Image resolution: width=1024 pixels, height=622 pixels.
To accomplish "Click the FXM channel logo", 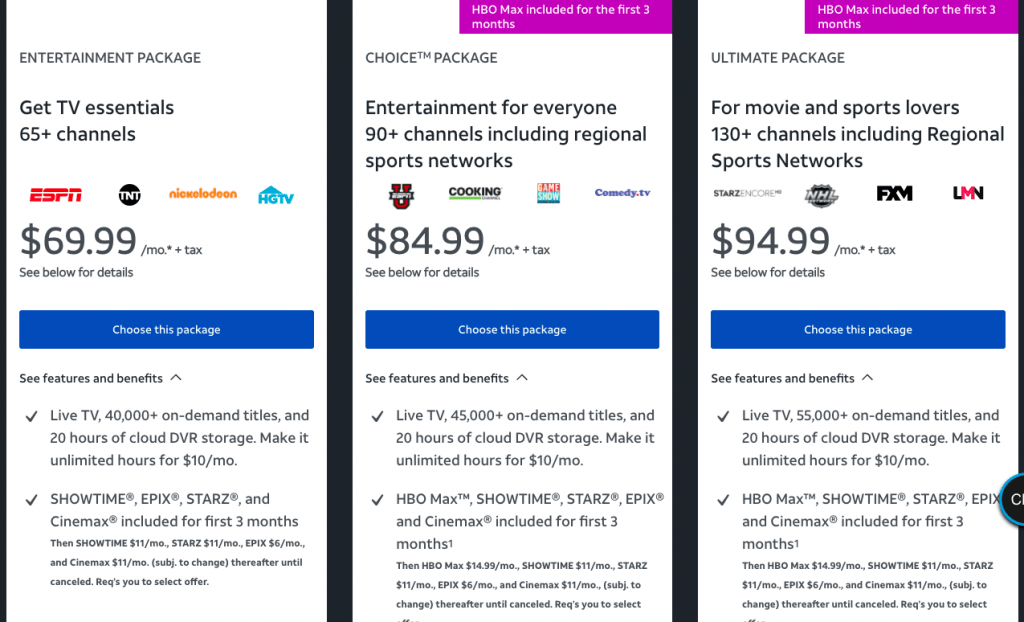I will pos(894,193).
